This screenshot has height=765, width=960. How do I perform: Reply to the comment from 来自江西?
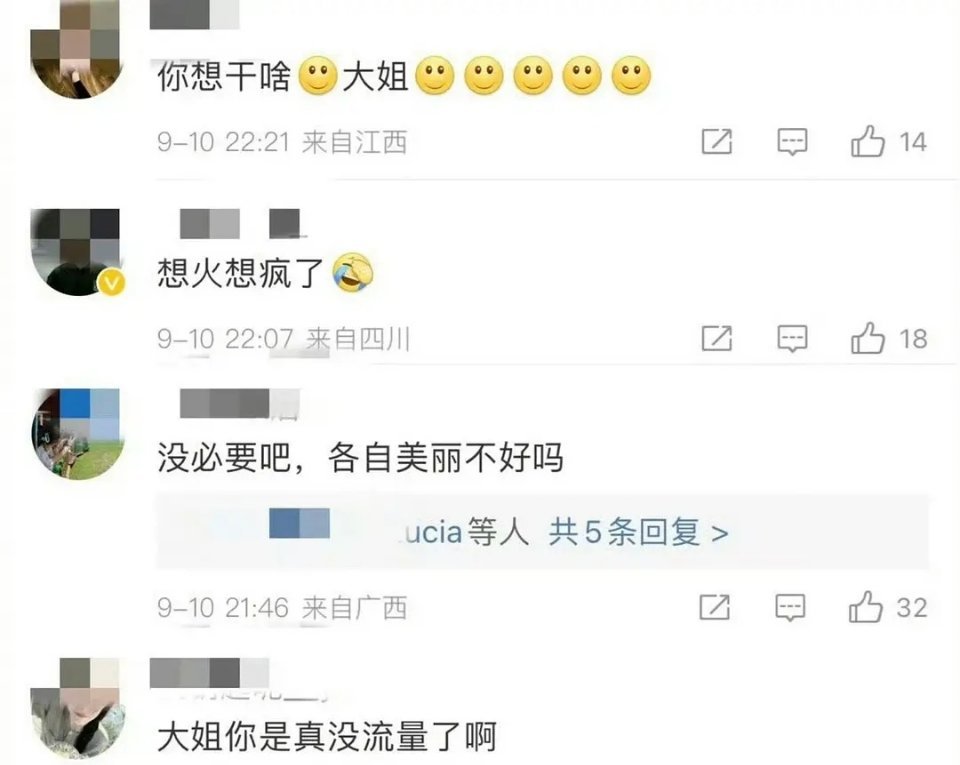pyautogui.click(x=792, y=142)
